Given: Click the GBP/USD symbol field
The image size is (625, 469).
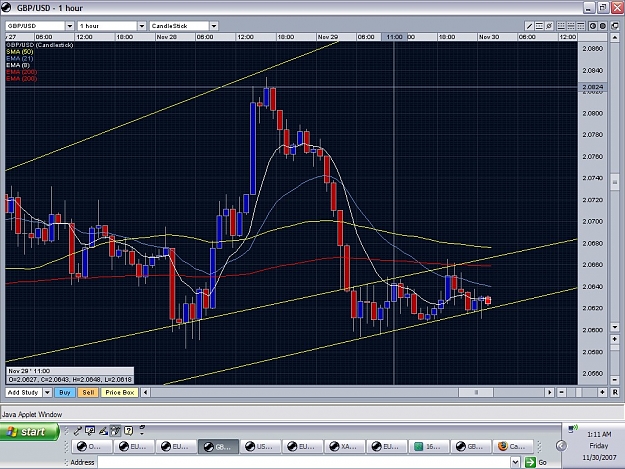Looking at the screenshot, I should tap(35, 26).
